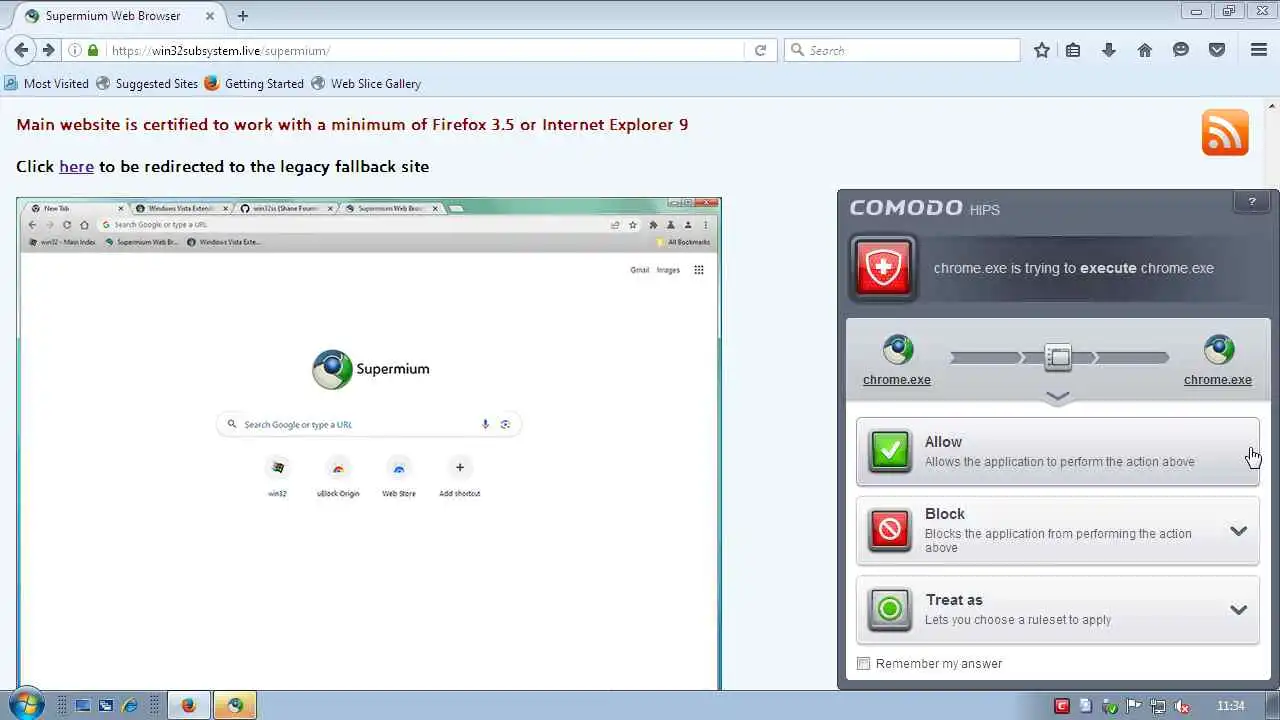Image resolution: width=1280 pixels, height=720 pixels.
Task: Open the Downloads arrow icon
Action: [x=1109, y=50]
